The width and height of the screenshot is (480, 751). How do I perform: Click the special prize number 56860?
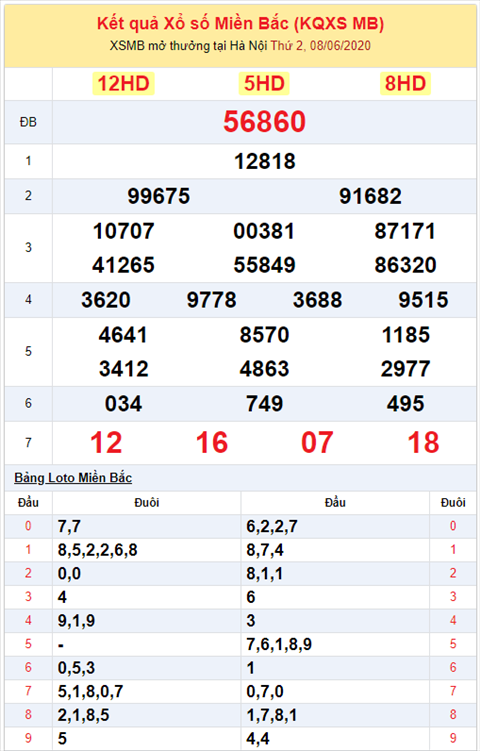[264, 122]
